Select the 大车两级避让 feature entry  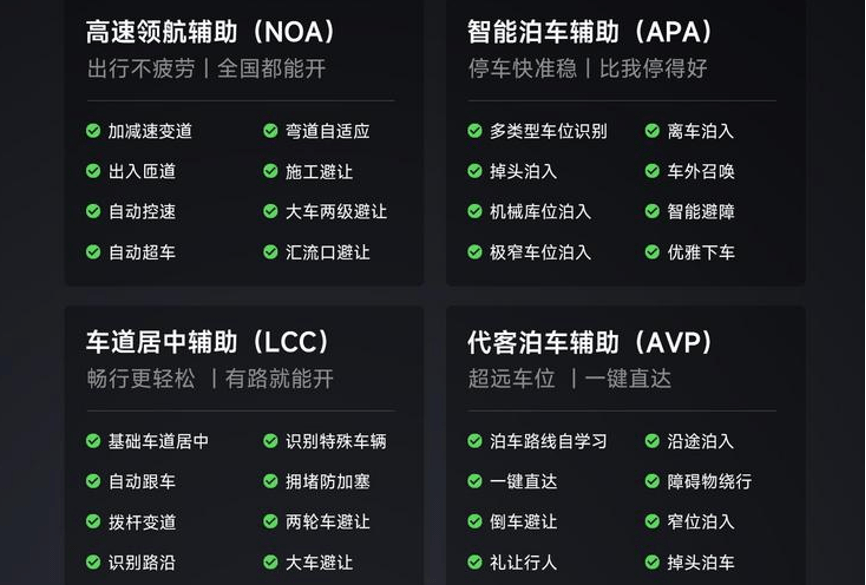point(336,212)
